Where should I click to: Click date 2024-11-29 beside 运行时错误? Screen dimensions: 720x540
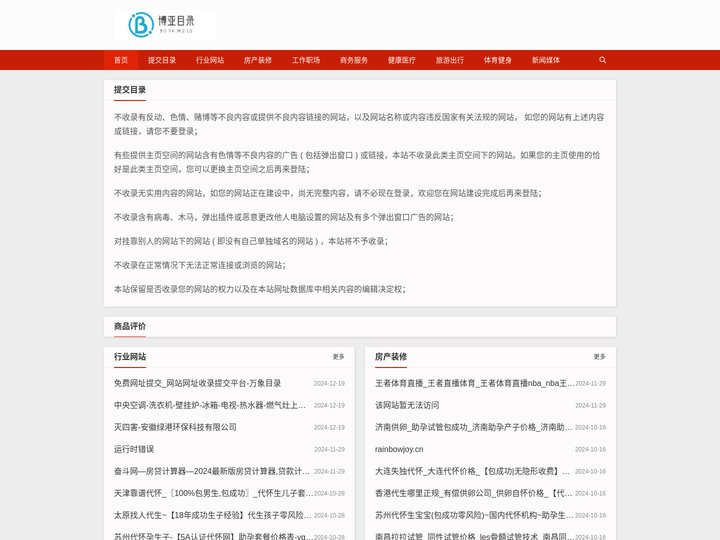pos(329,450)
